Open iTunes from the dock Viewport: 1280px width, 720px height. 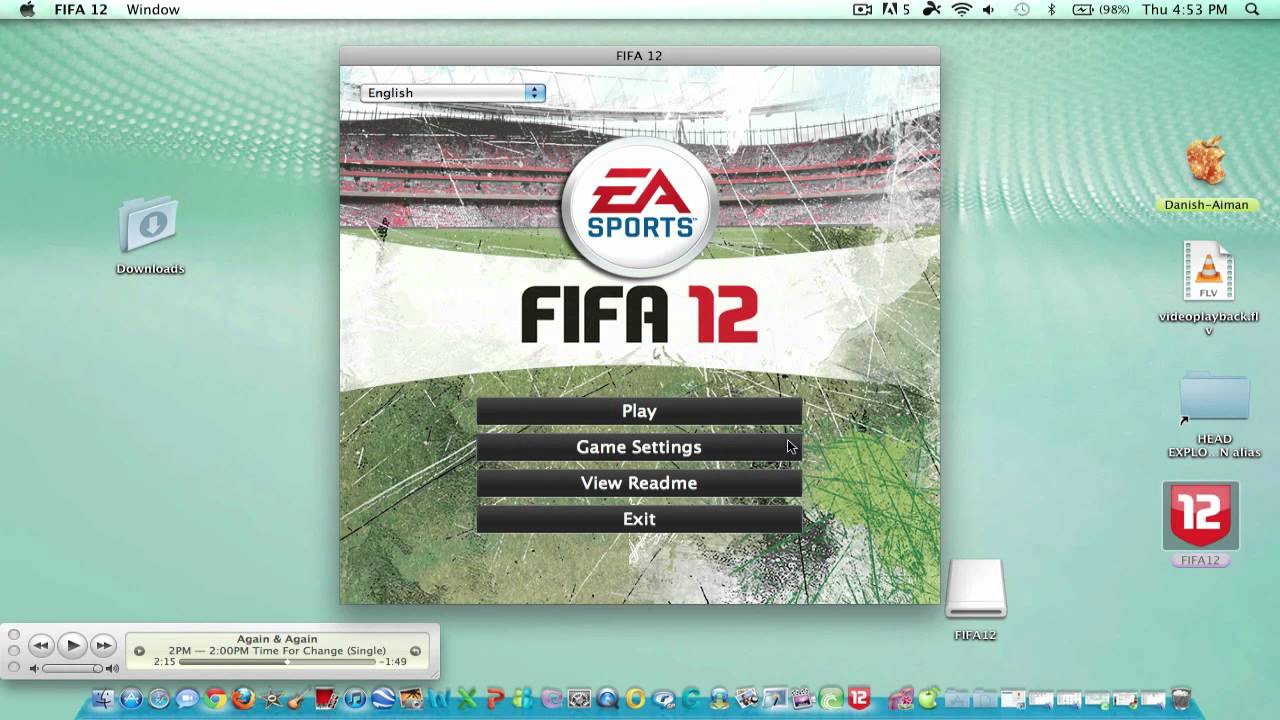pos(355,698)
